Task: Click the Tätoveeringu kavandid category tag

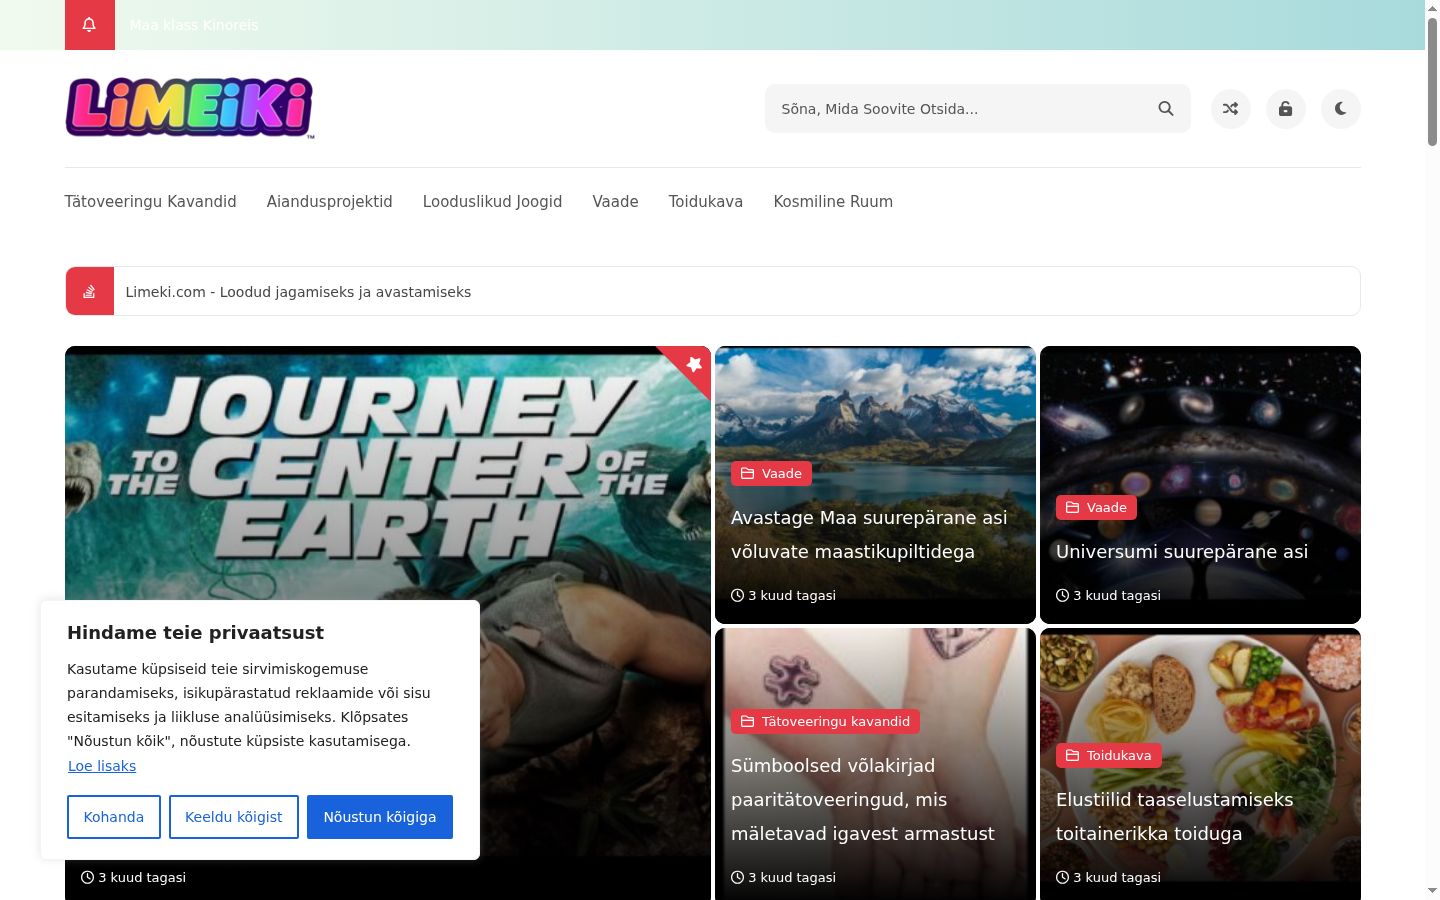Action: (x=826, y=721)
